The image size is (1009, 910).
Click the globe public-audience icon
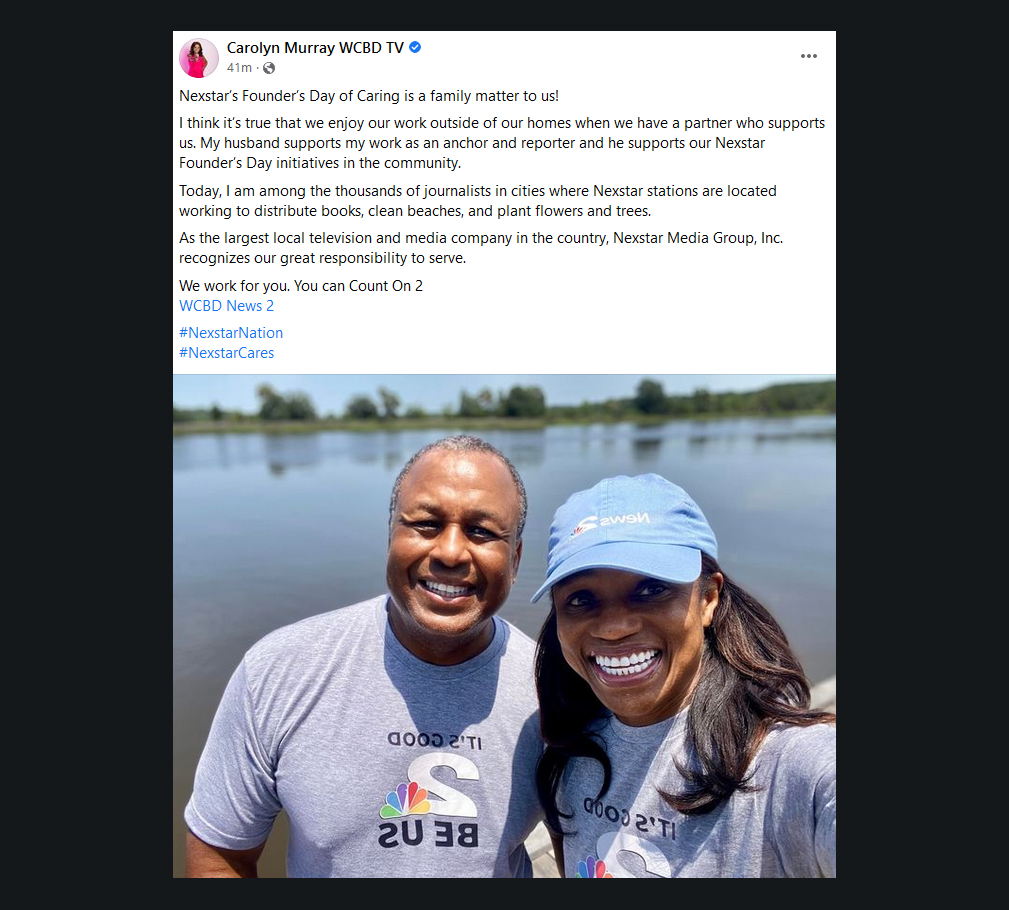point(269,68)
